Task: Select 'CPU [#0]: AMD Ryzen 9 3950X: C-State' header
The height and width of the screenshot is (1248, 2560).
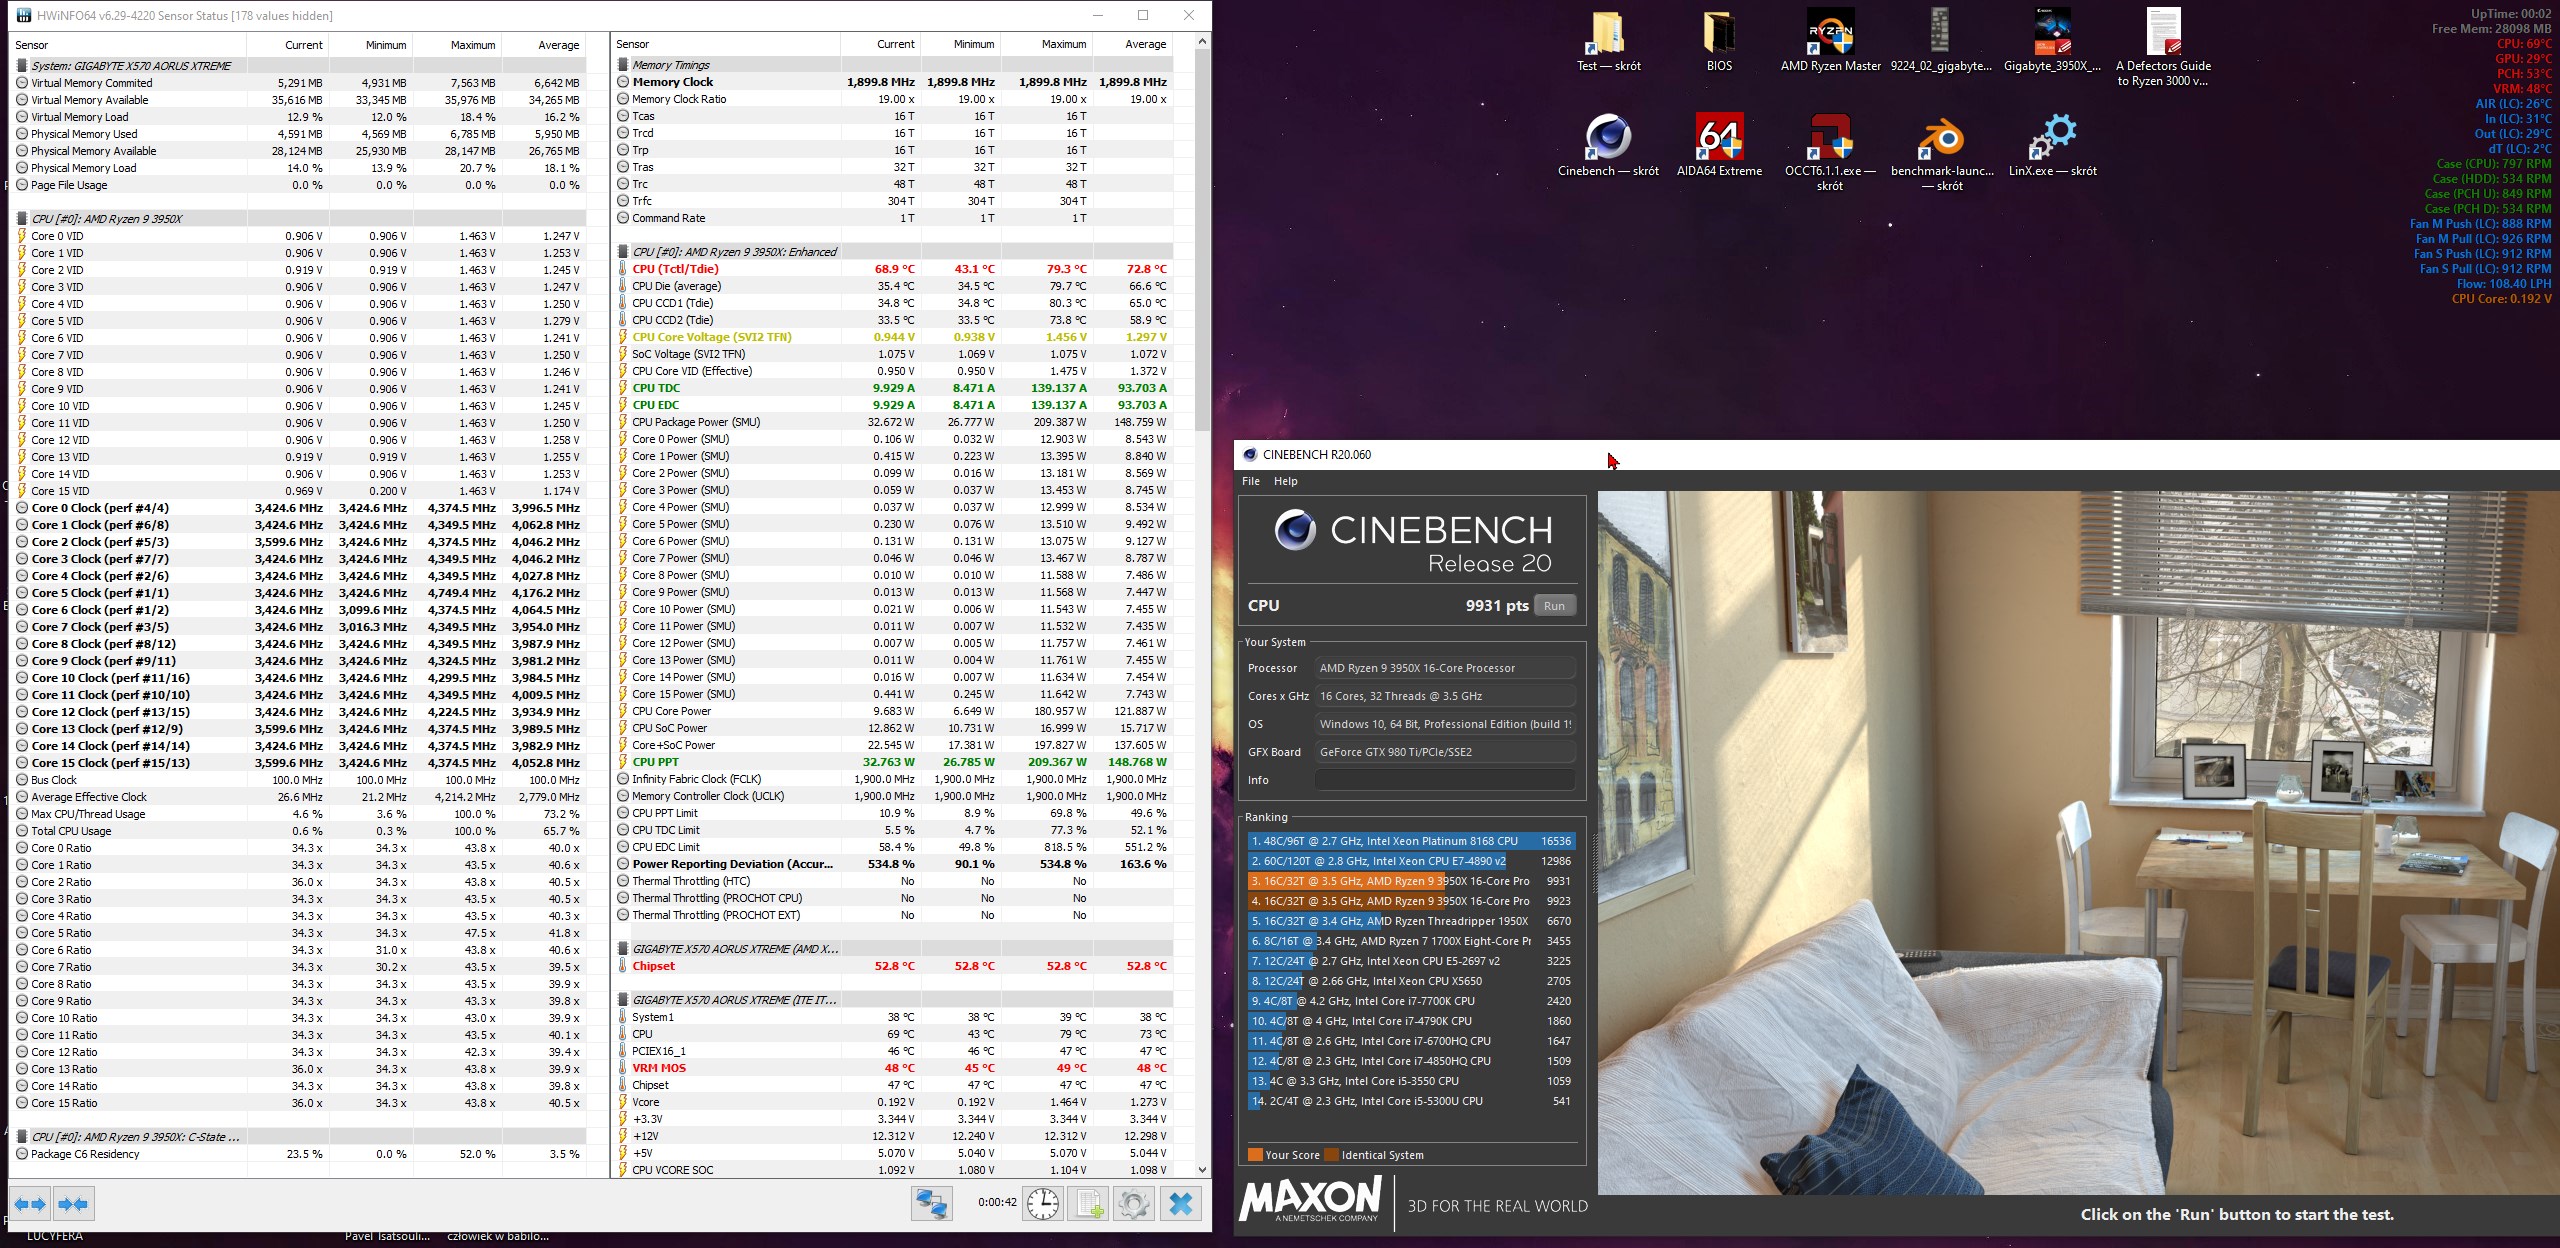Action: (298, 1137)
